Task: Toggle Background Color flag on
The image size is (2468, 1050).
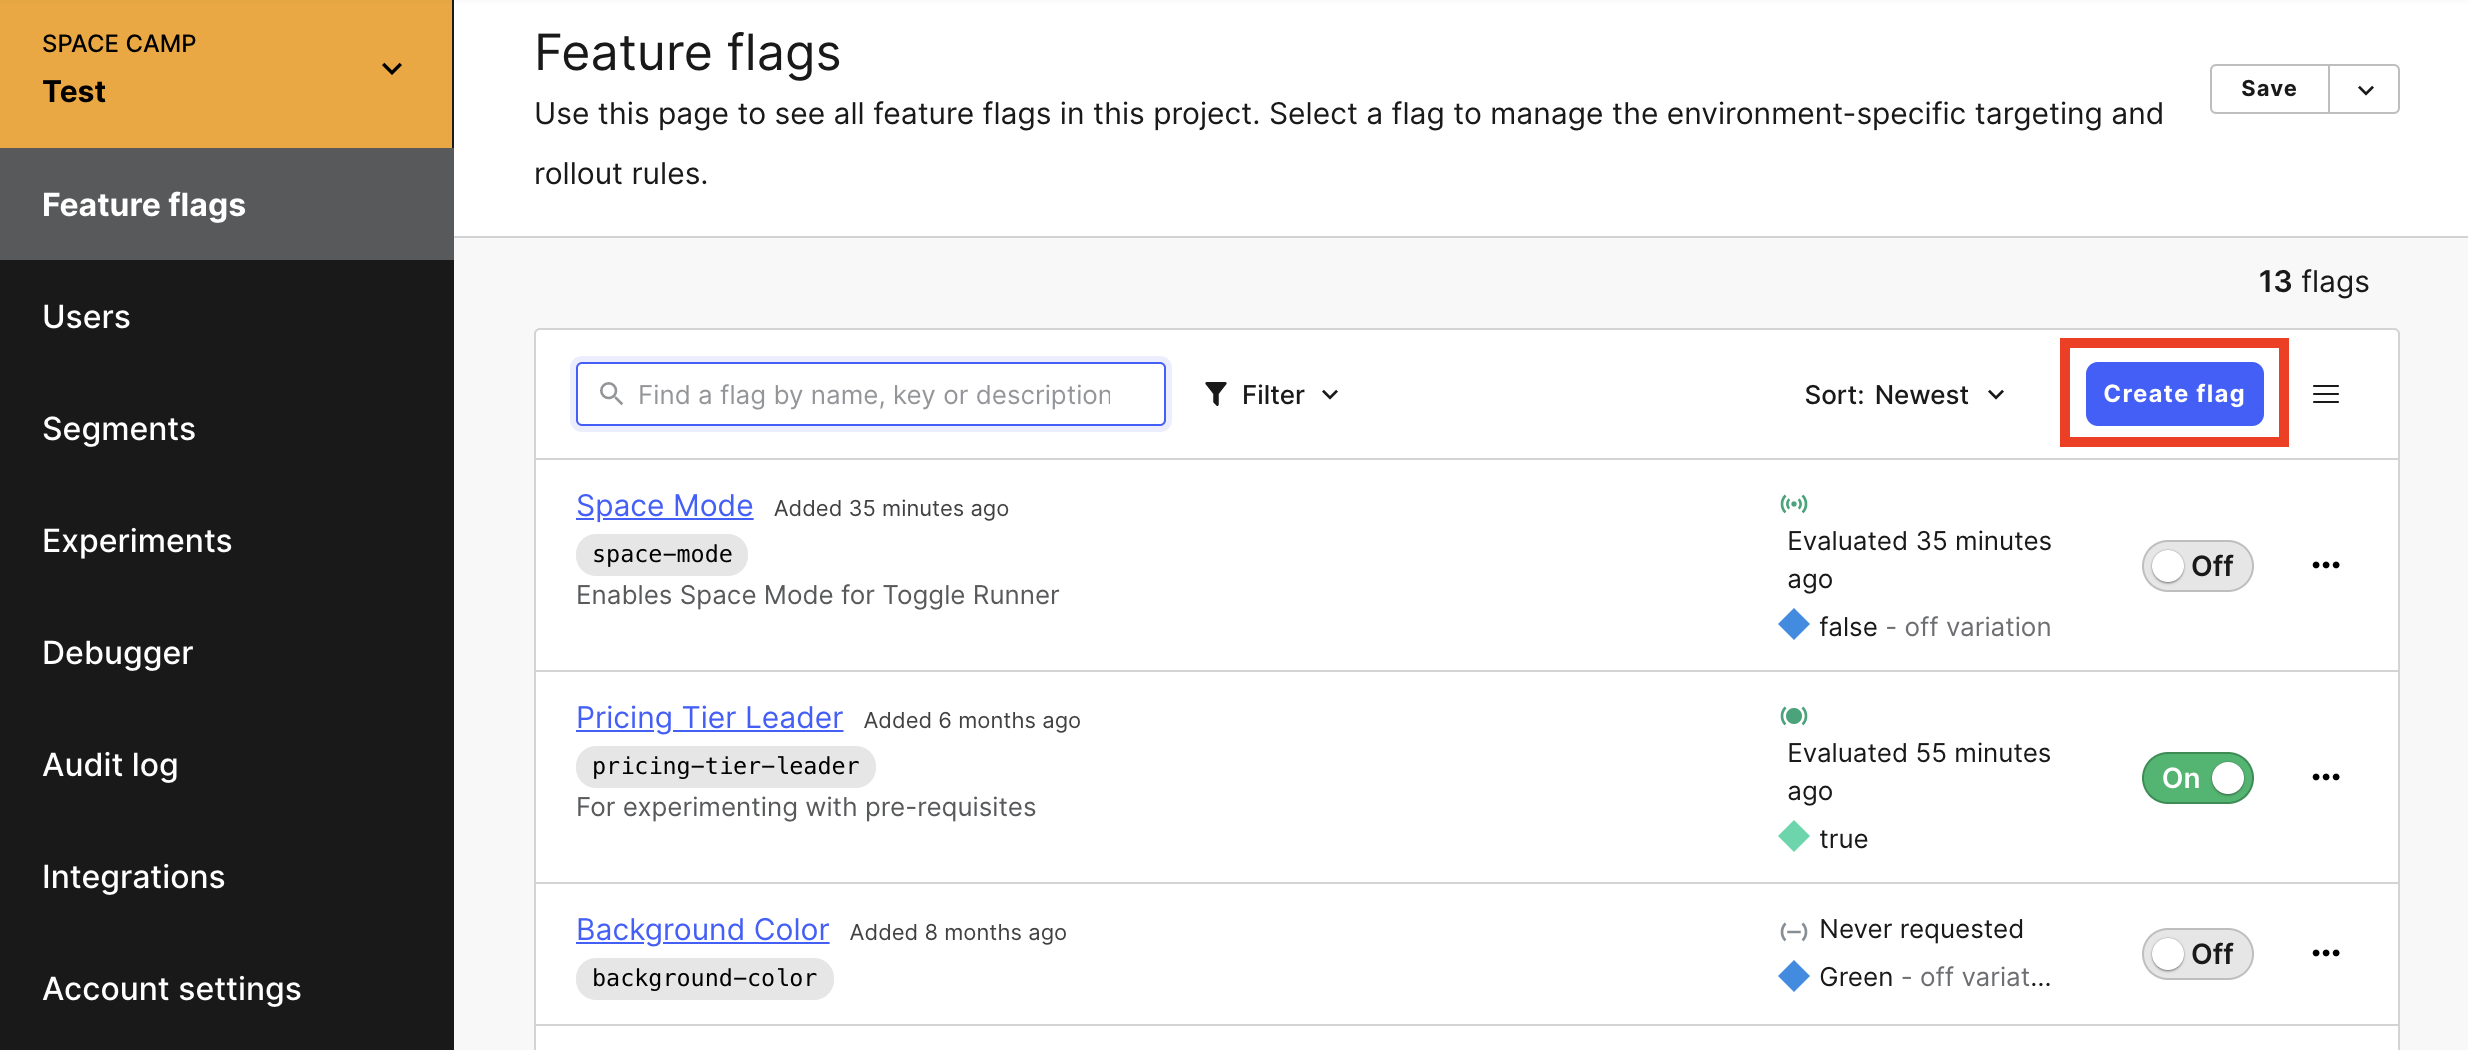Action: 2197,954
